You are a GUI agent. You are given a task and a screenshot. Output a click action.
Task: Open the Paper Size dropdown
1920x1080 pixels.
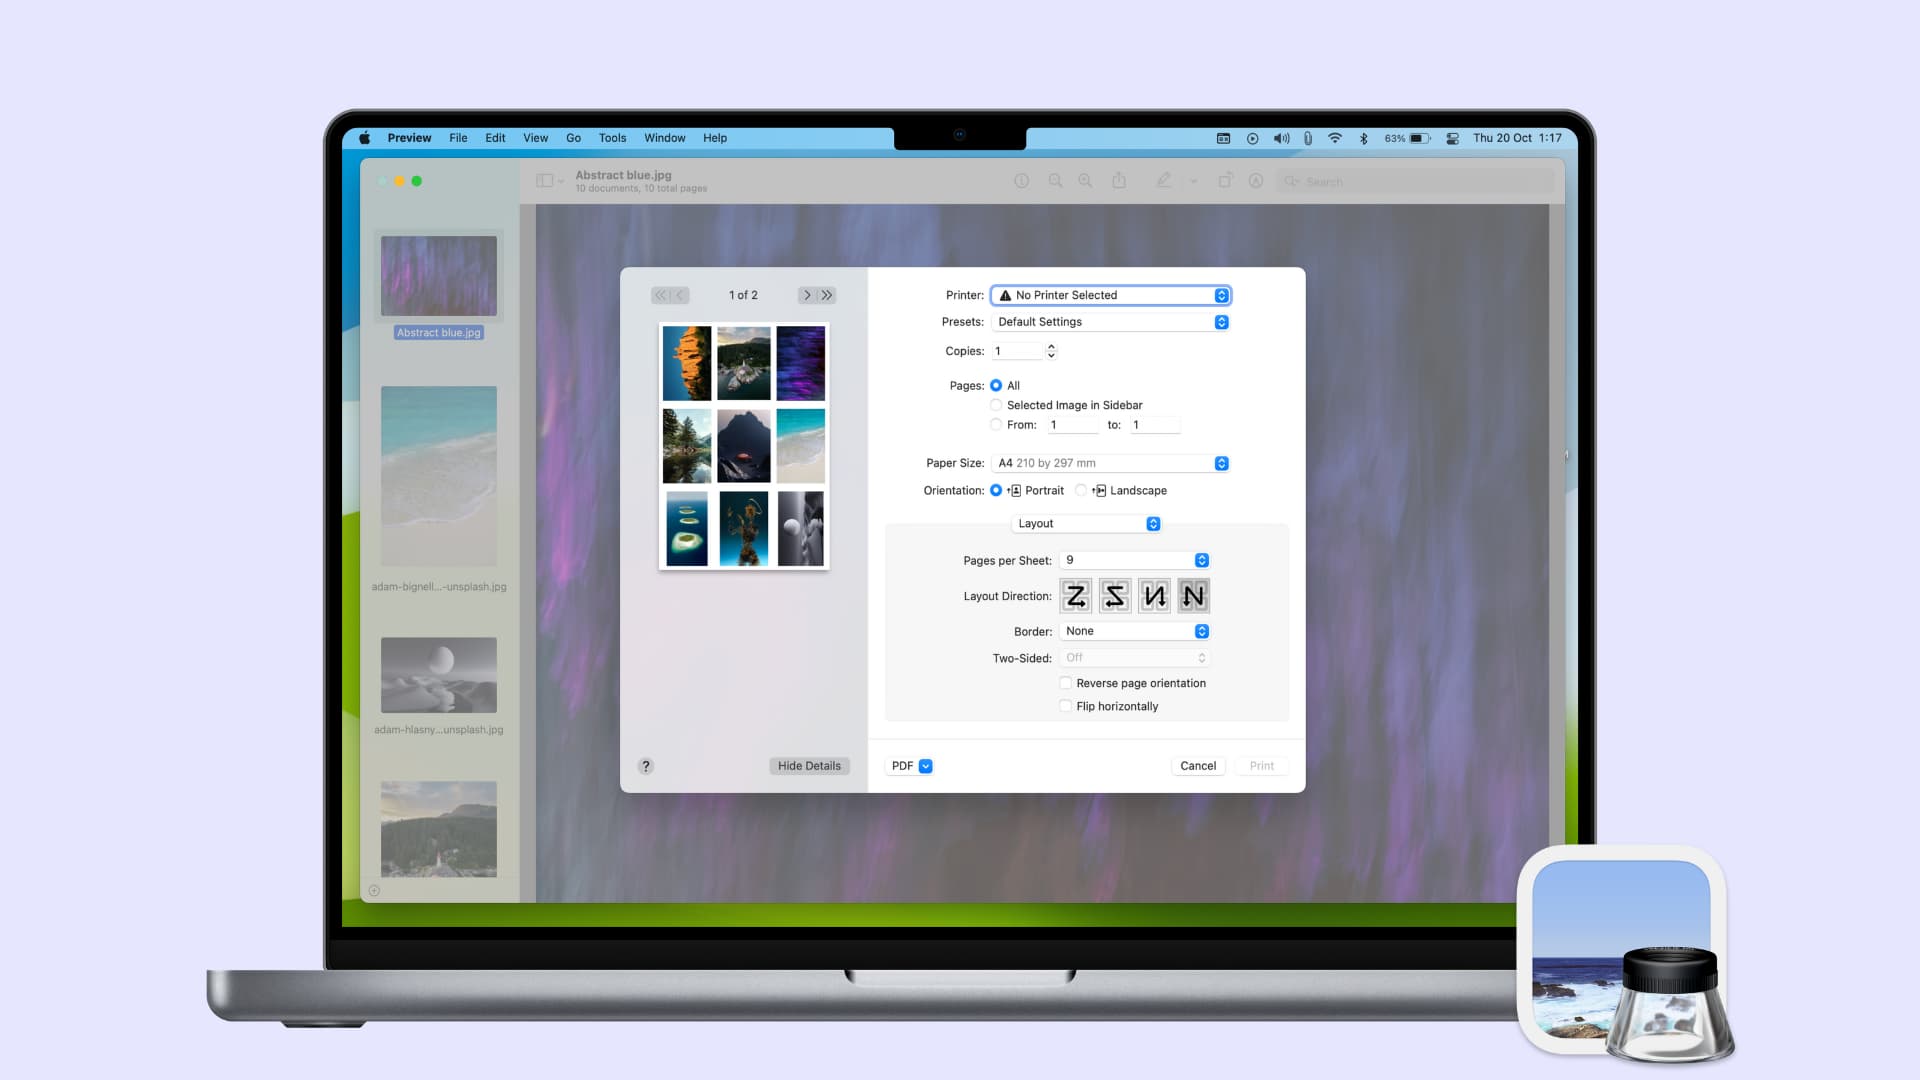[1110, 463]
